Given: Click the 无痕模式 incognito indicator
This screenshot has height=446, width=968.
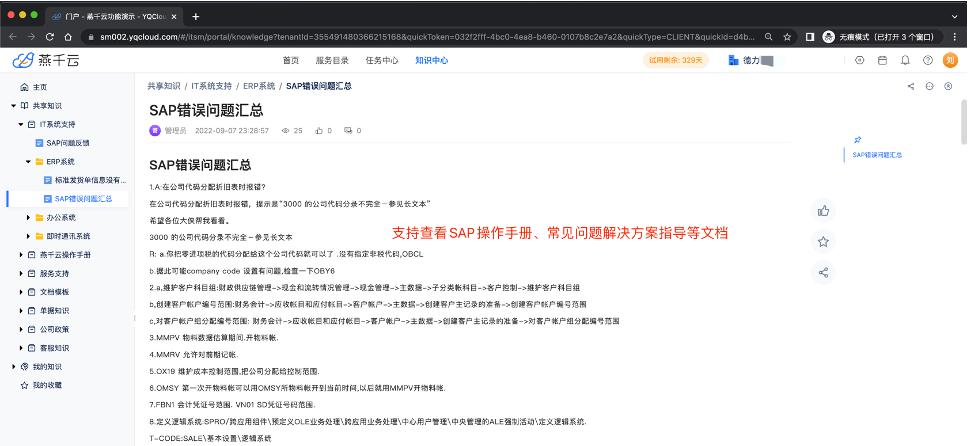Looking at the screenshot, I should (883, 37).
